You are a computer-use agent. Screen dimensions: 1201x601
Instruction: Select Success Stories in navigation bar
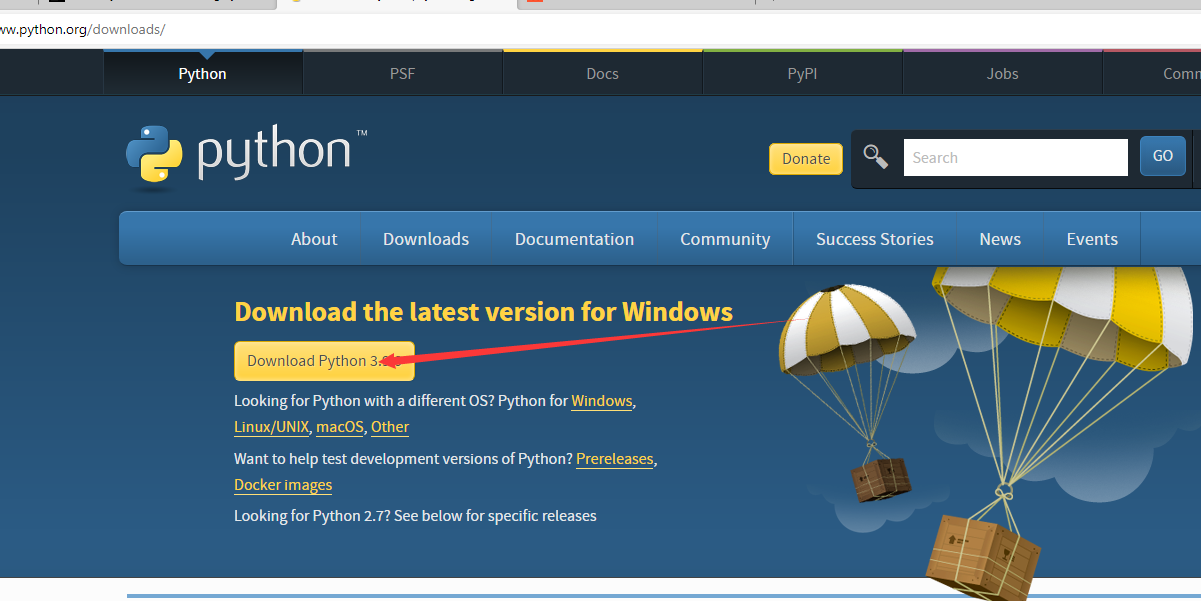tap(874, 239)
